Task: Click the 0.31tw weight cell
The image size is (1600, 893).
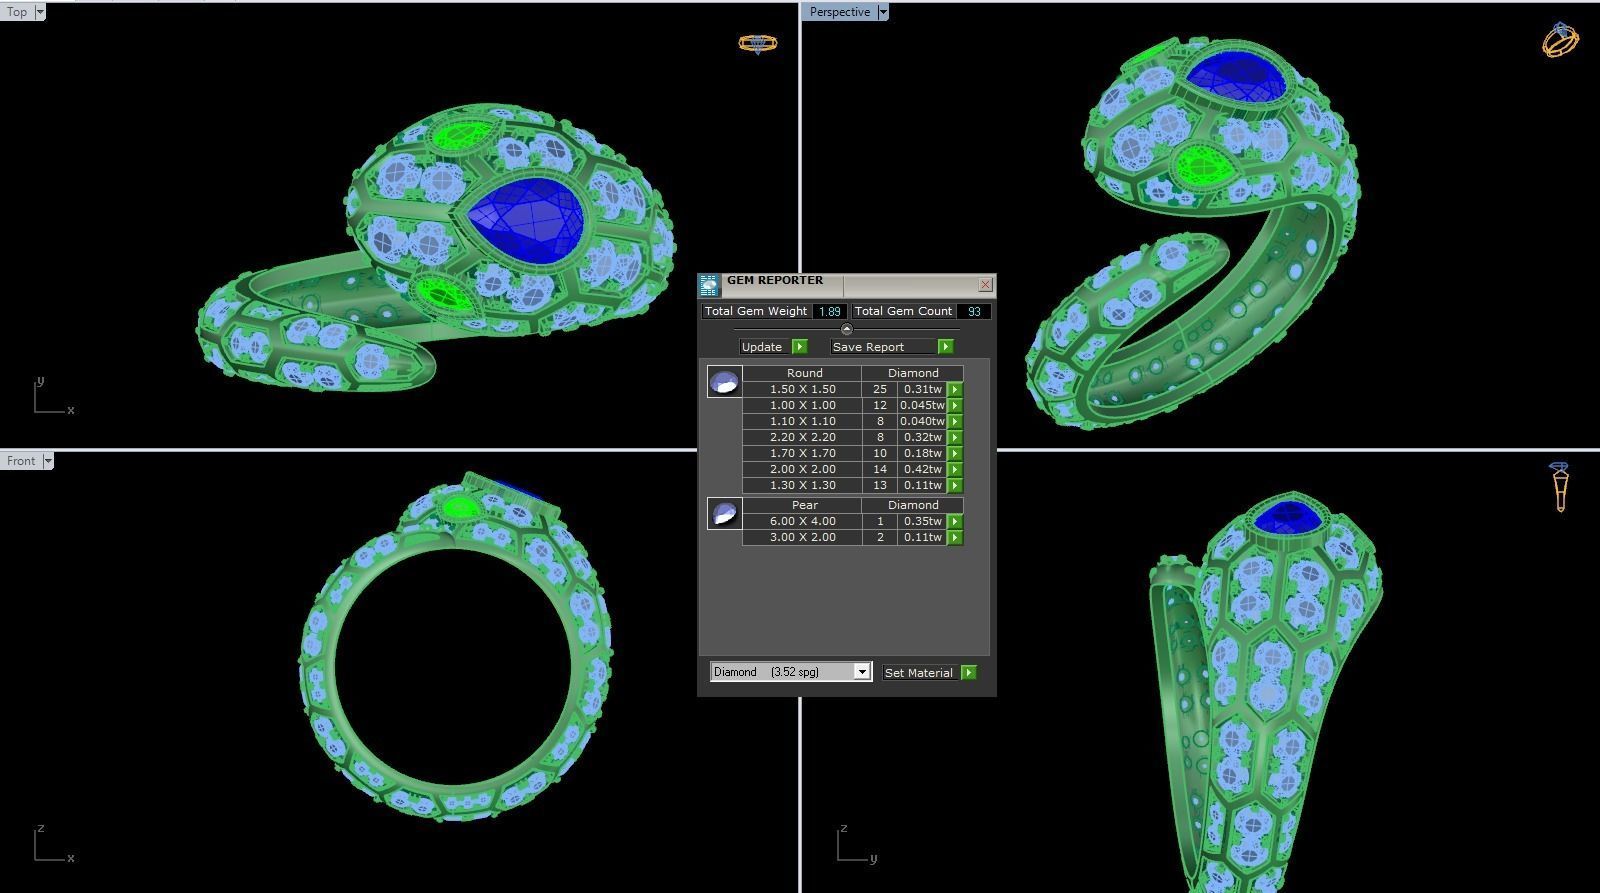Action: pyautogui.click(x=922, y=389)
